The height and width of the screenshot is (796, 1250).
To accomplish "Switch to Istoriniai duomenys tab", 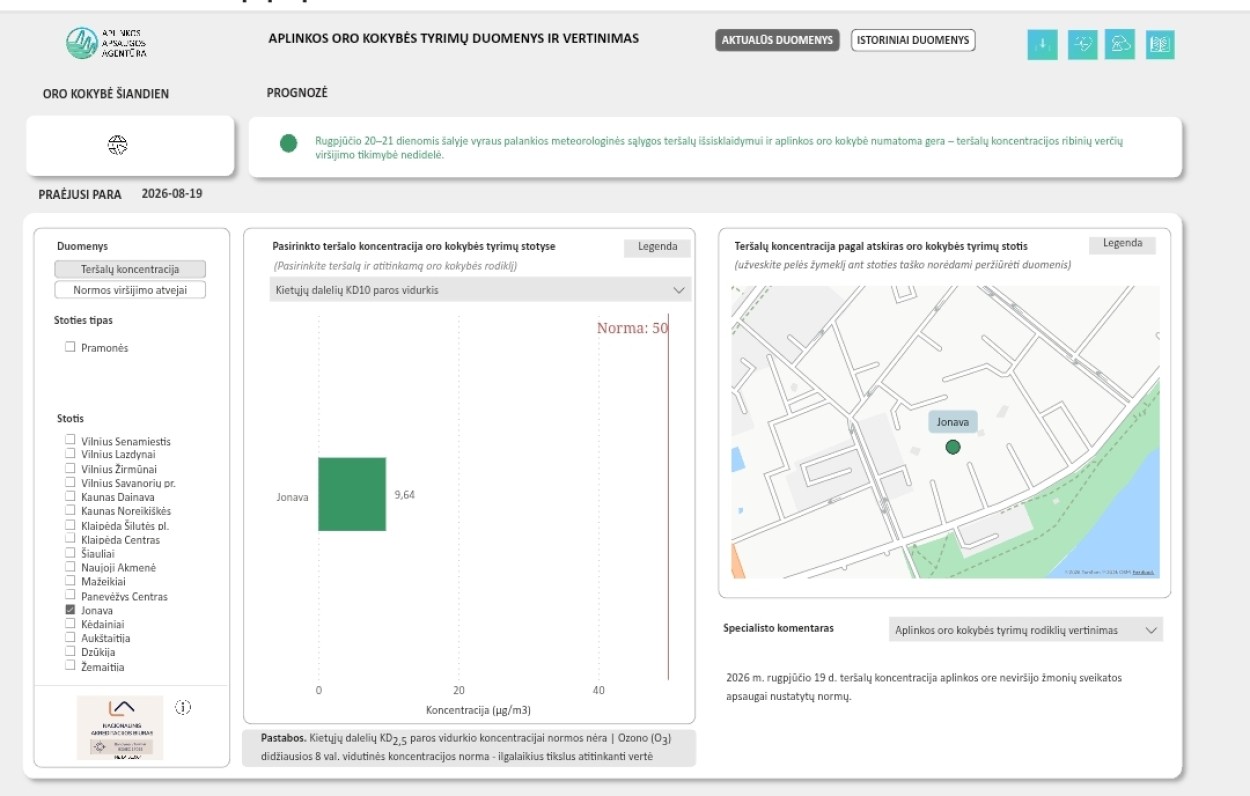I will pyautogui.click(x=913, y=40).
